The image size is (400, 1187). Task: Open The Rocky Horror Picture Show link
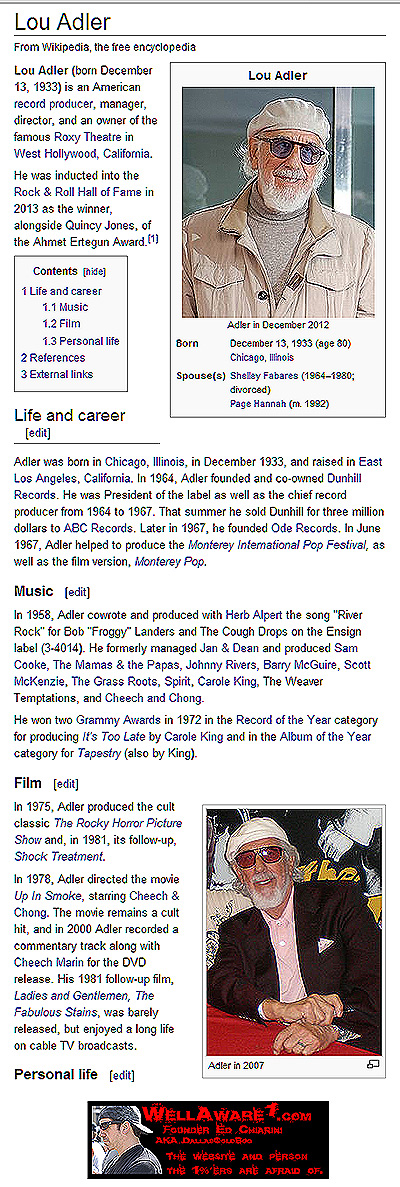98,830
